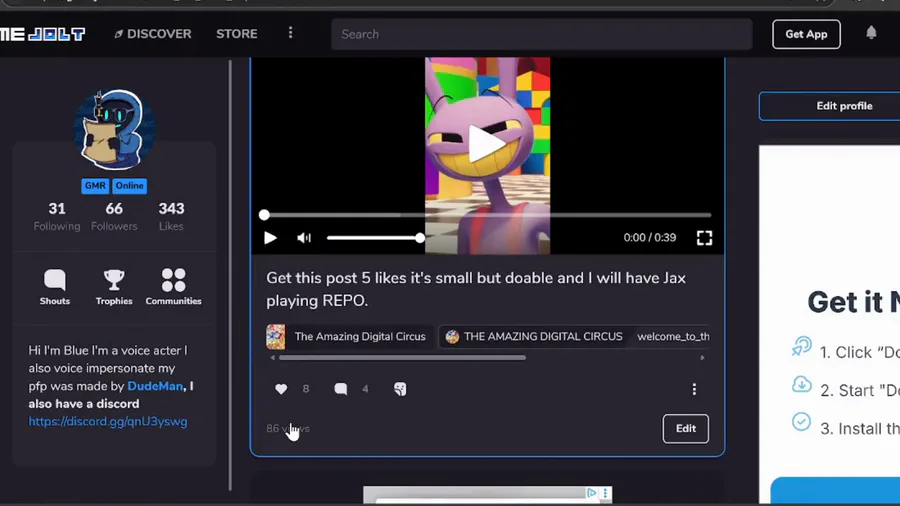
Task: Click the 8 likes count
Action: click(x=306, y=389)
